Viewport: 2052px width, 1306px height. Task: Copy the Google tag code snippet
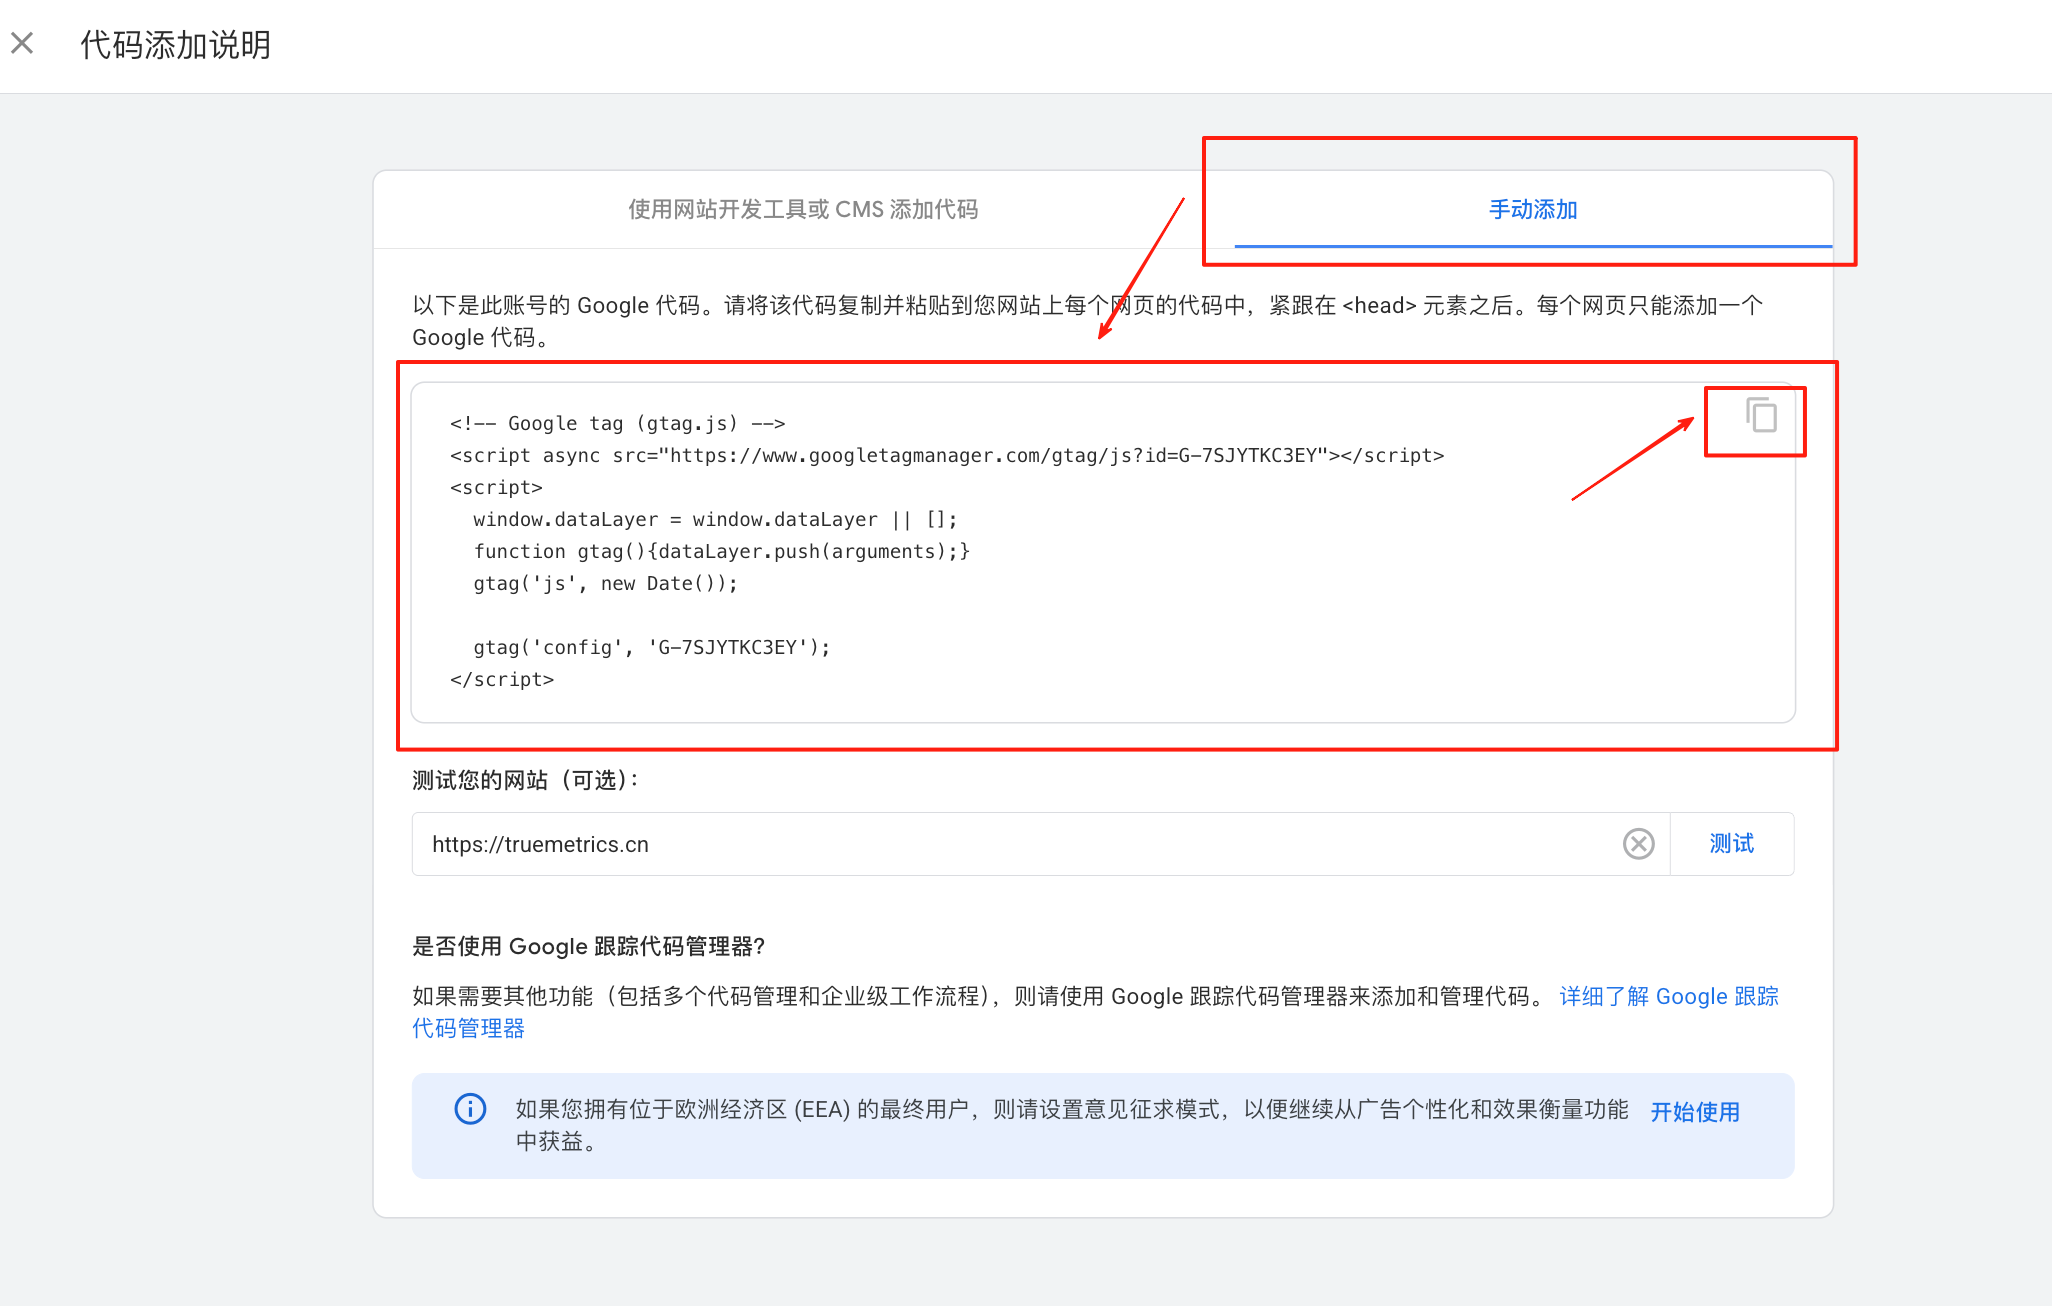[1760, 415]
